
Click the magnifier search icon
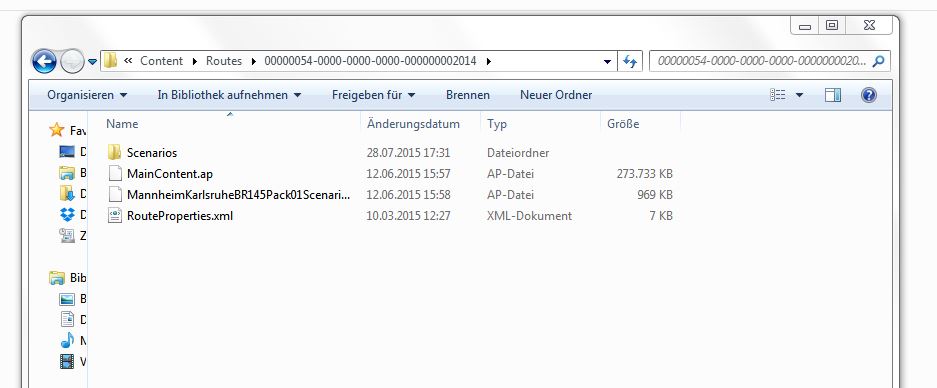878,61
